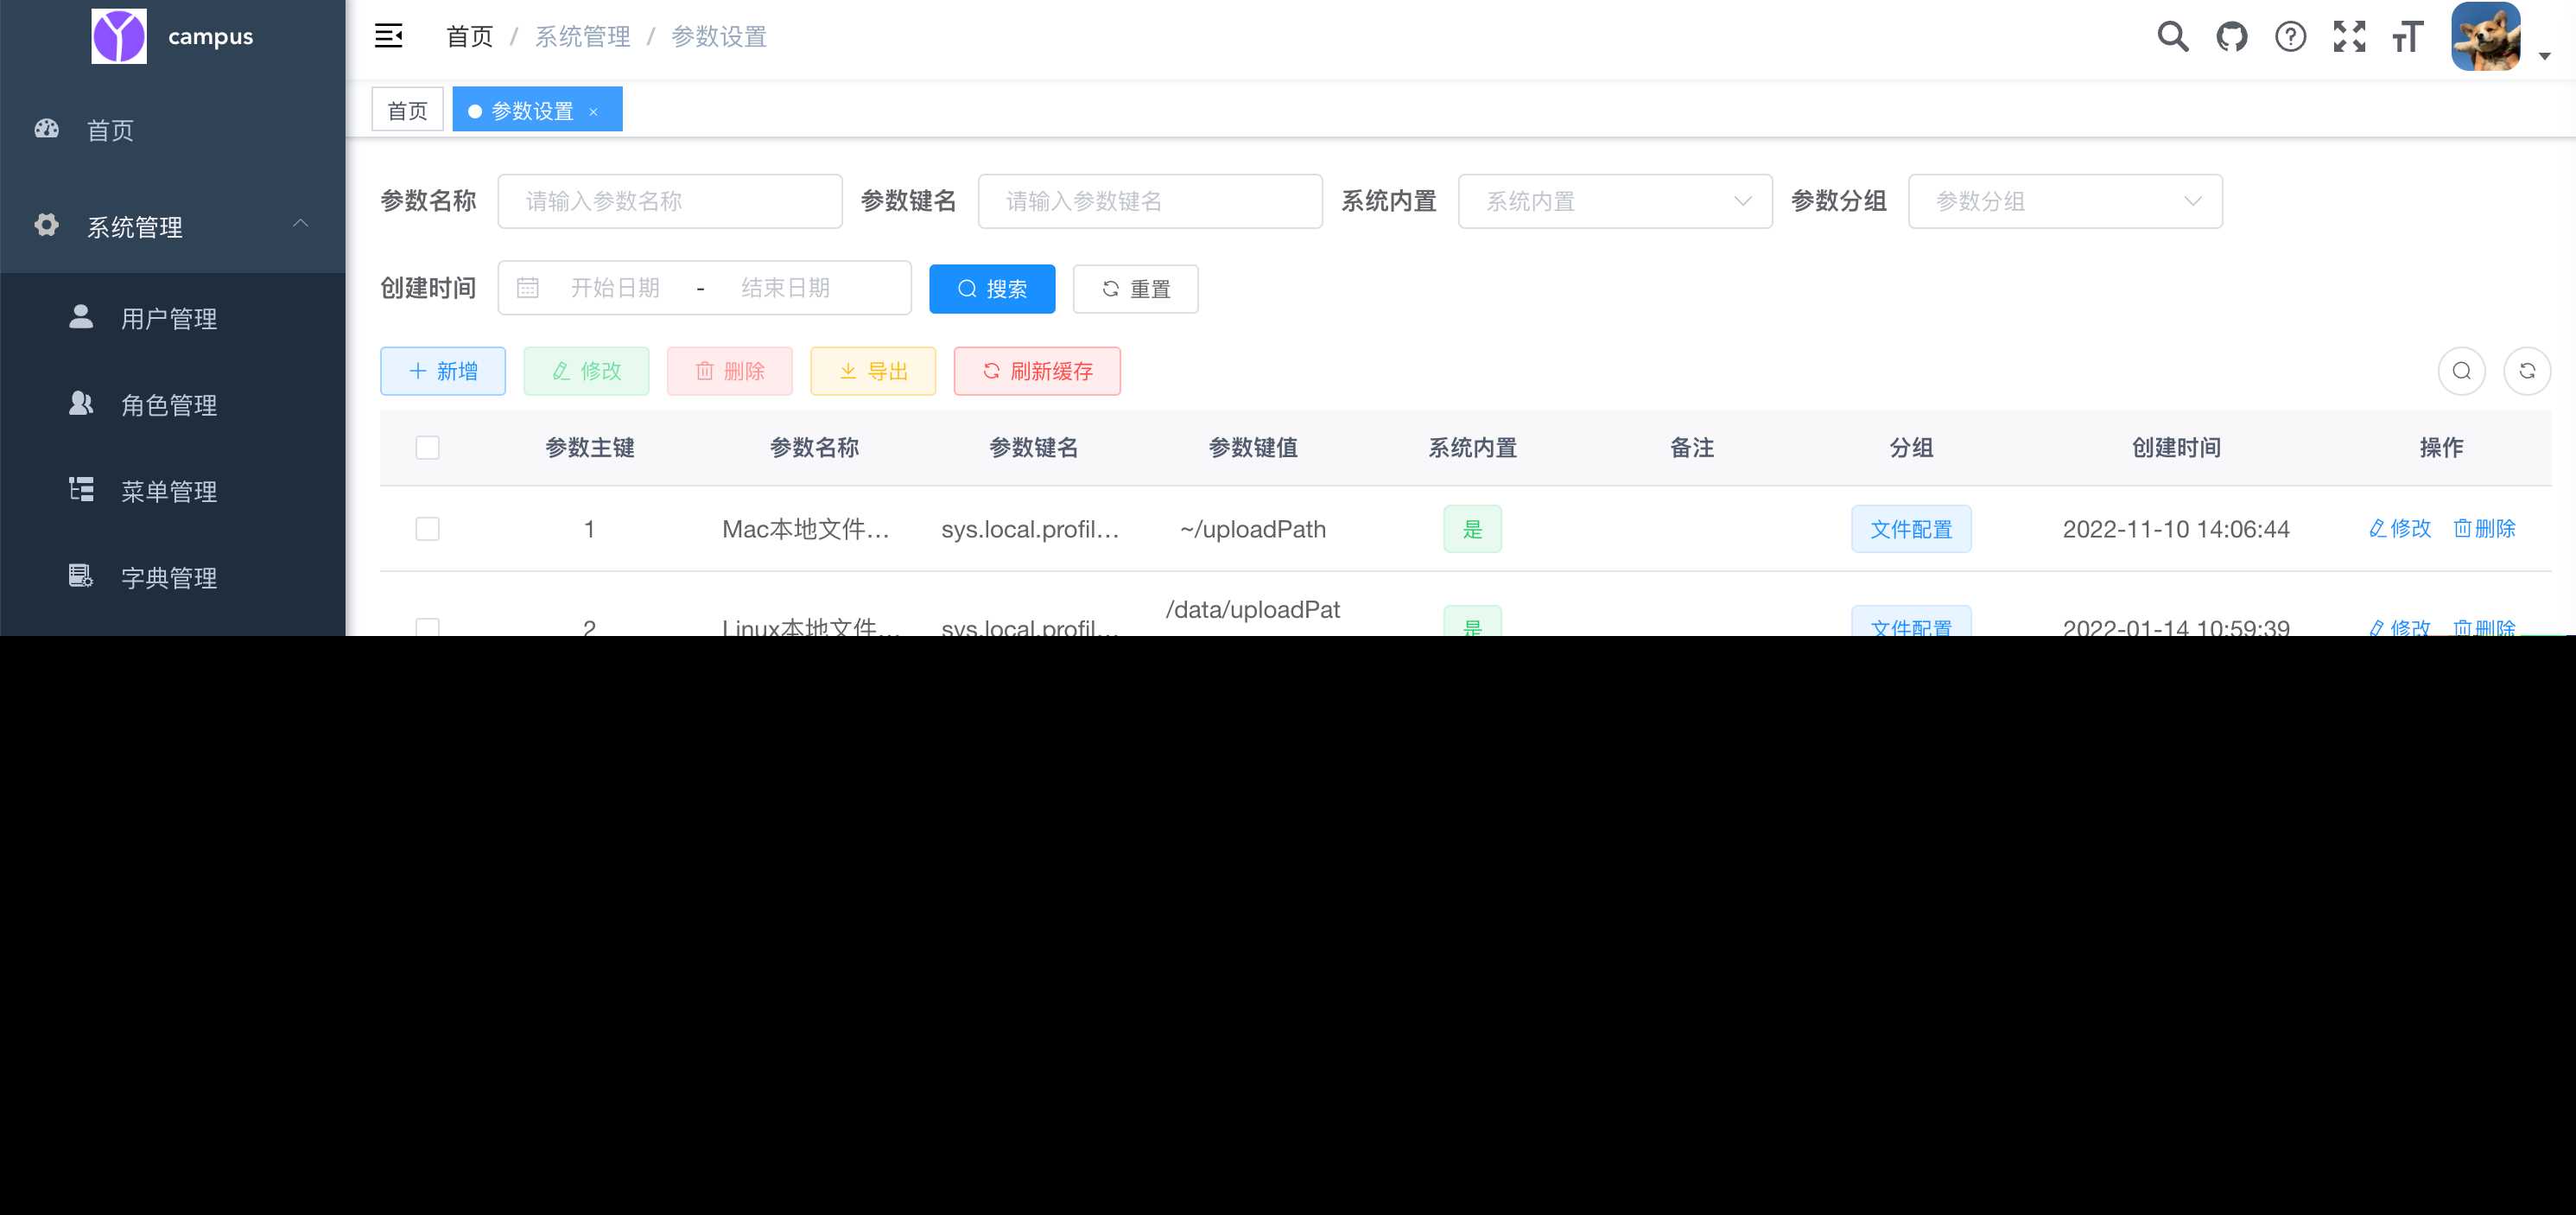Collapse the sidebar with hamburger icon
Viewport: 2576px width, 1215px height.
389,36
